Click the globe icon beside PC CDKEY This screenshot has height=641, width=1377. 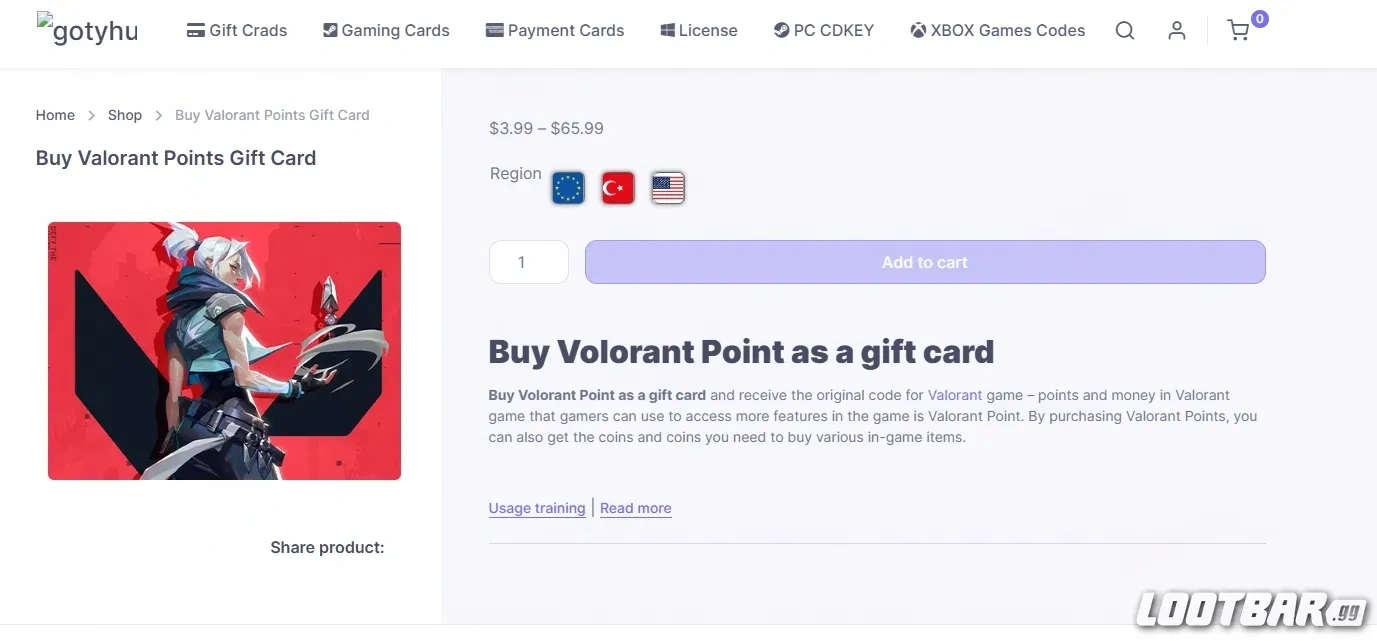tap(779, 30)
